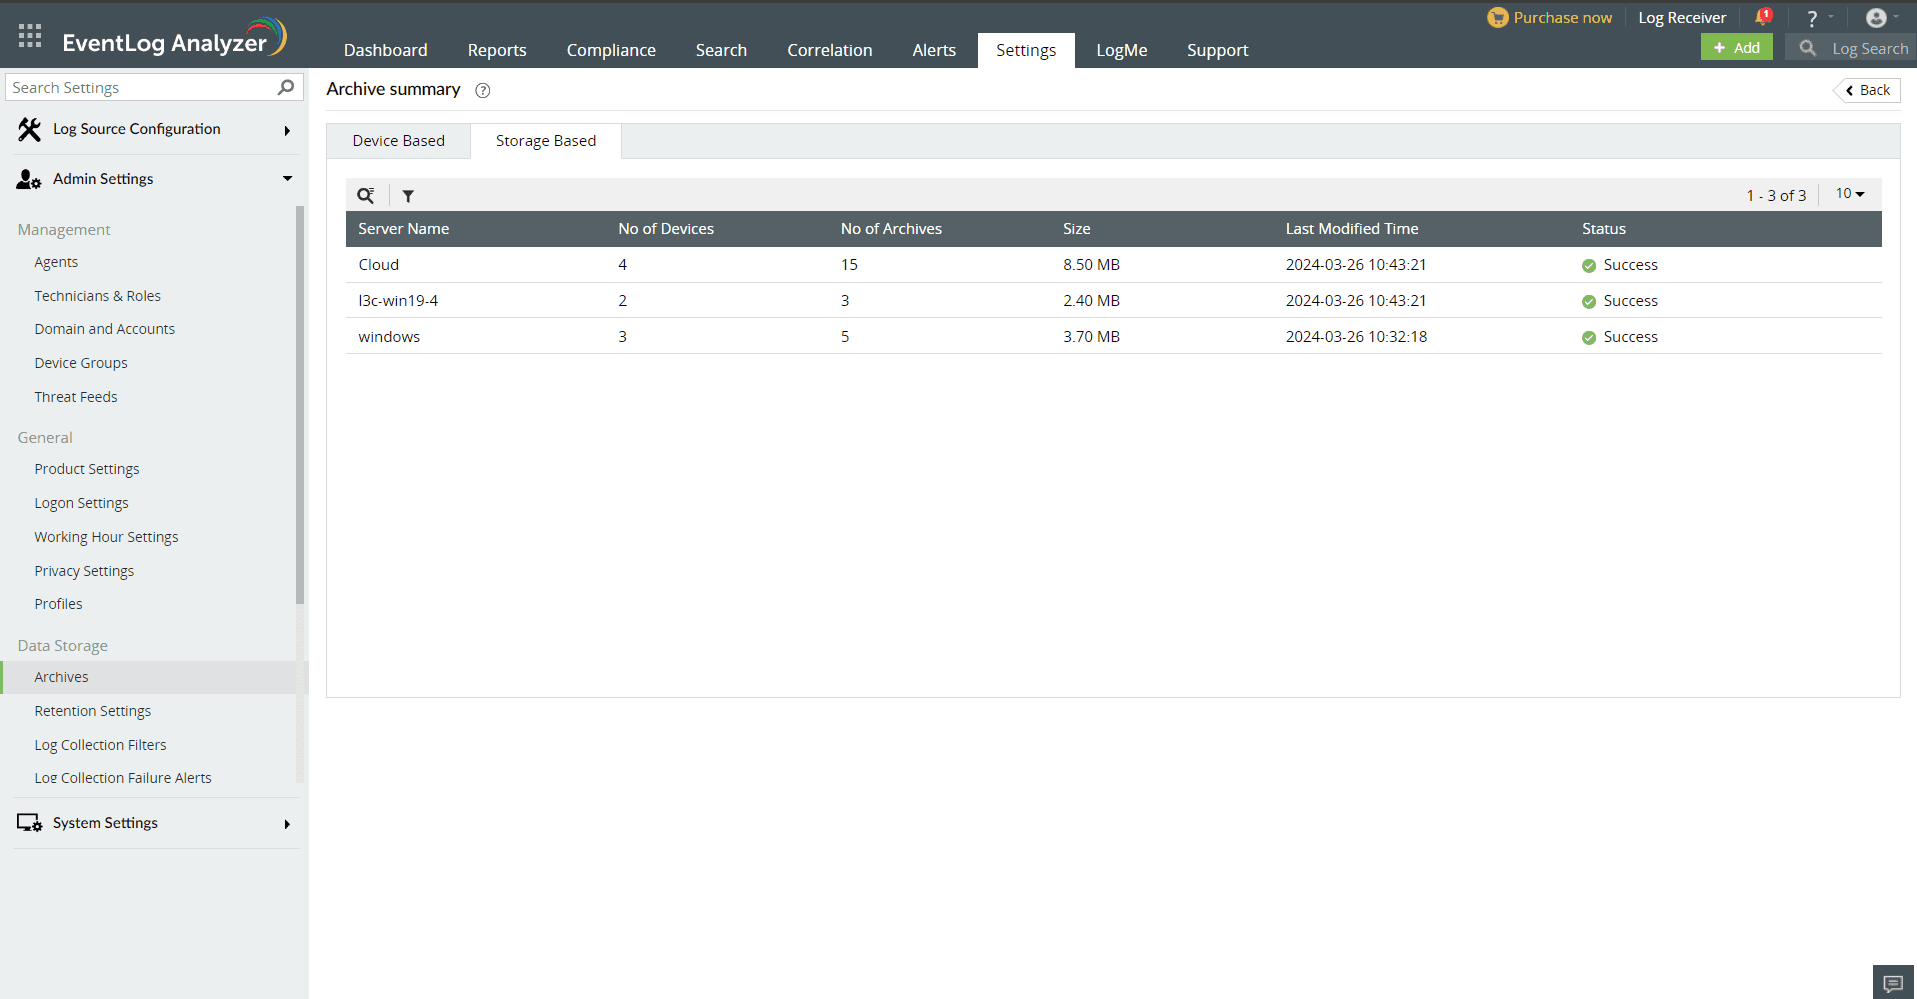Viewport: 1917px width, 999px height.
Task: Click the windows server name cell
Action: (x=389, y=337)
